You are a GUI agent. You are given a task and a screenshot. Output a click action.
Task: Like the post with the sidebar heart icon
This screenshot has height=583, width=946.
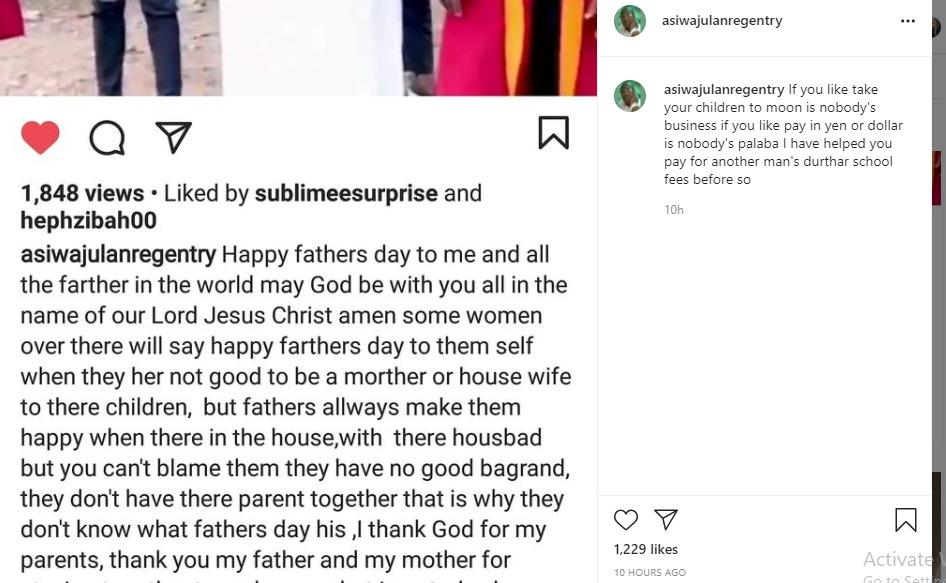(x=626, y=520)
